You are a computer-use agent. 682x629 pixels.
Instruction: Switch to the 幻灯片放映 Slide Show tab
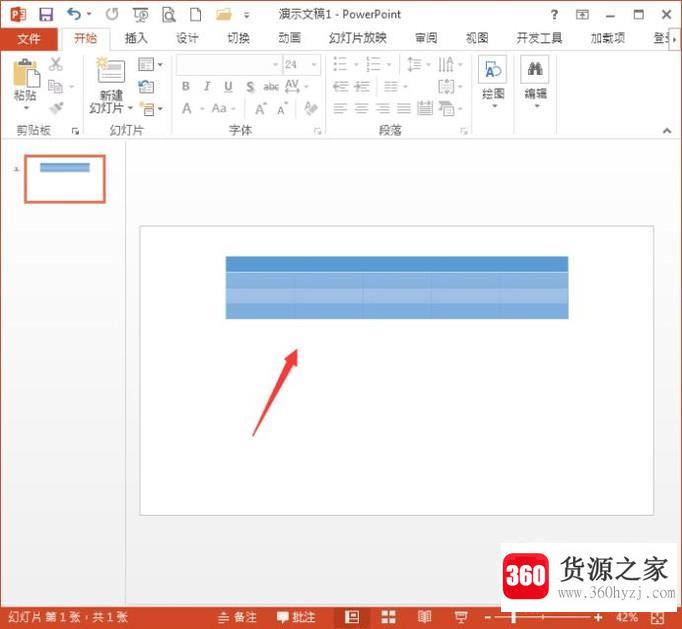(x=358, y=38)
